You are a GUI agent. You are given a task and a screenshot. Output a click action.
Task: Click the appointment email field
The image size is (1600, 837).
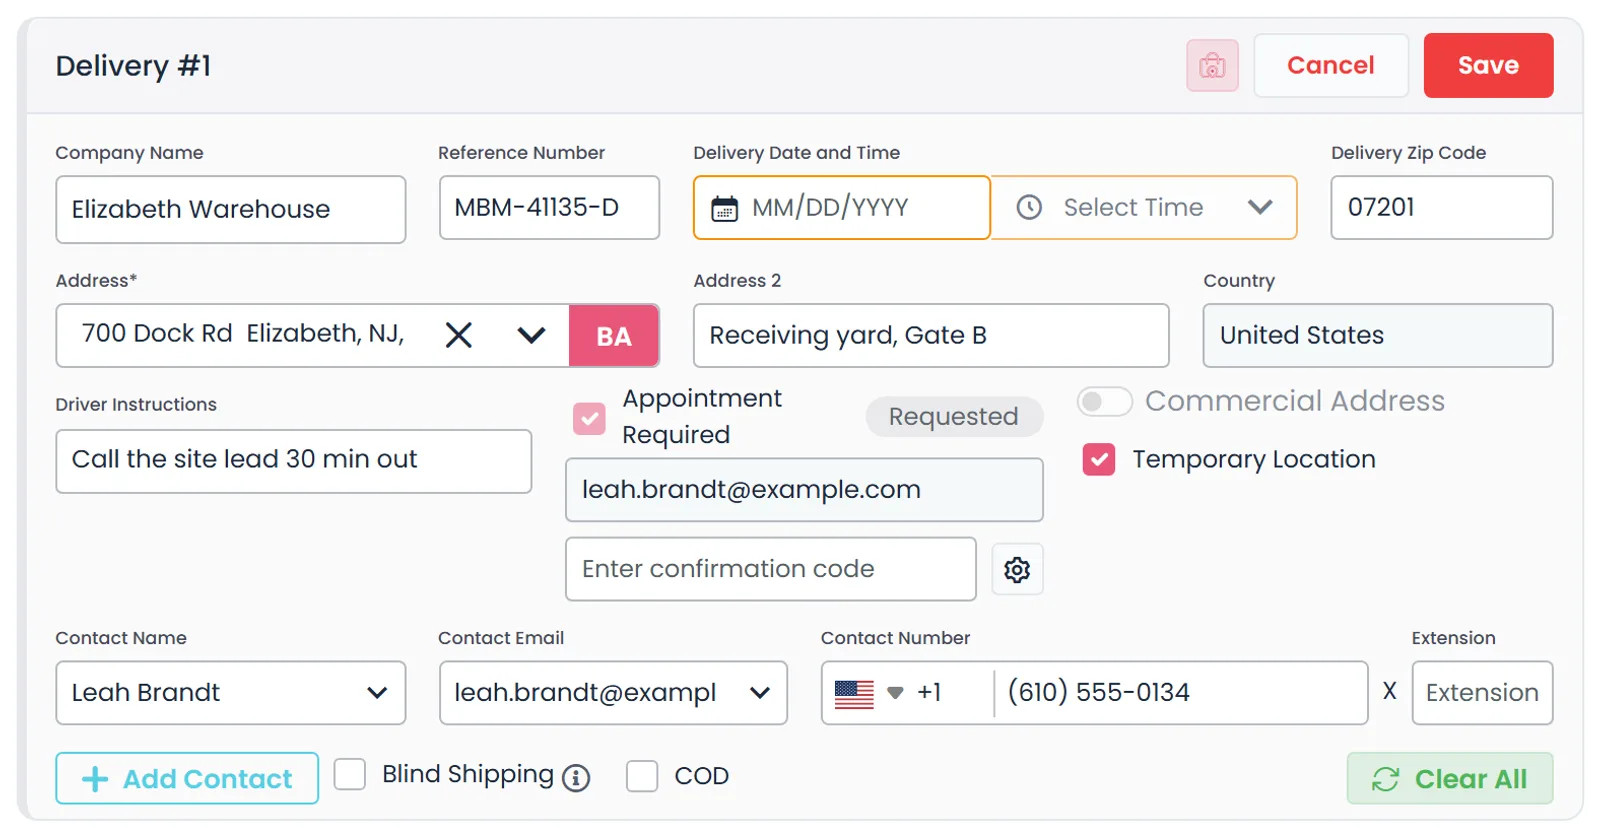click(x=804, y=490)
